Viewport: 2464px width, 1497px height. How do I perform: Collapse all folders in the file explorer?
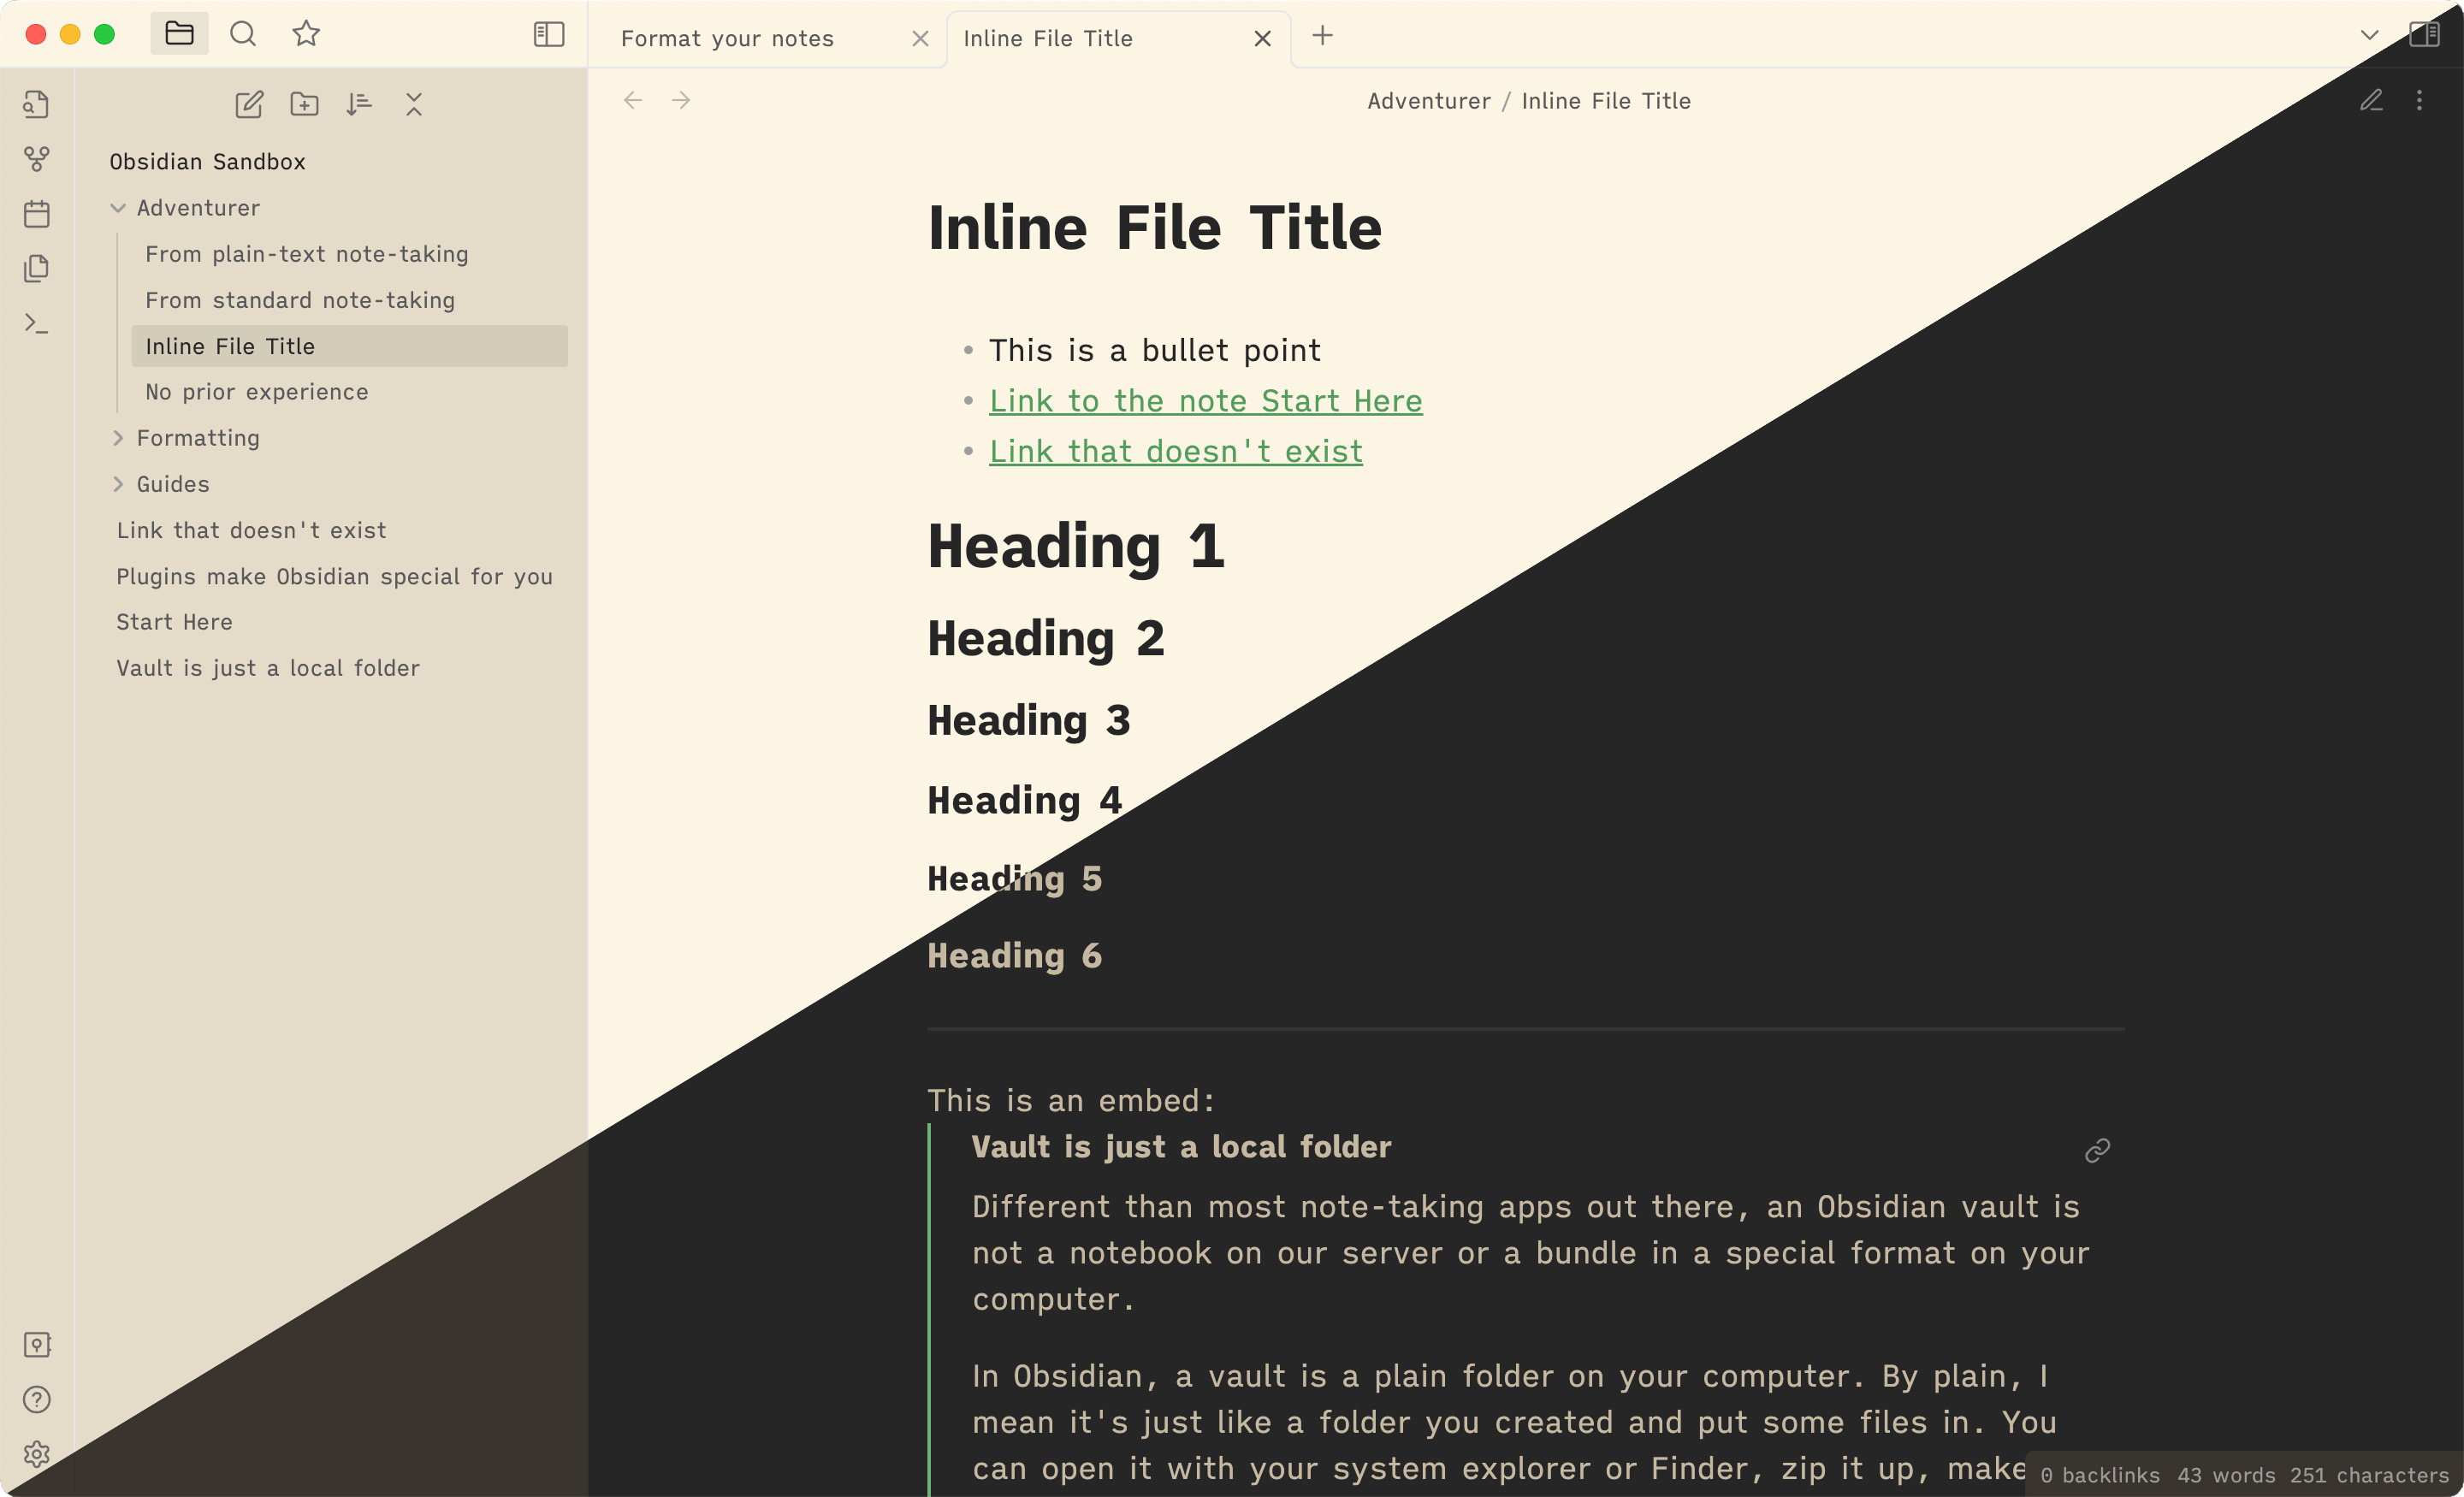(414, 104)
